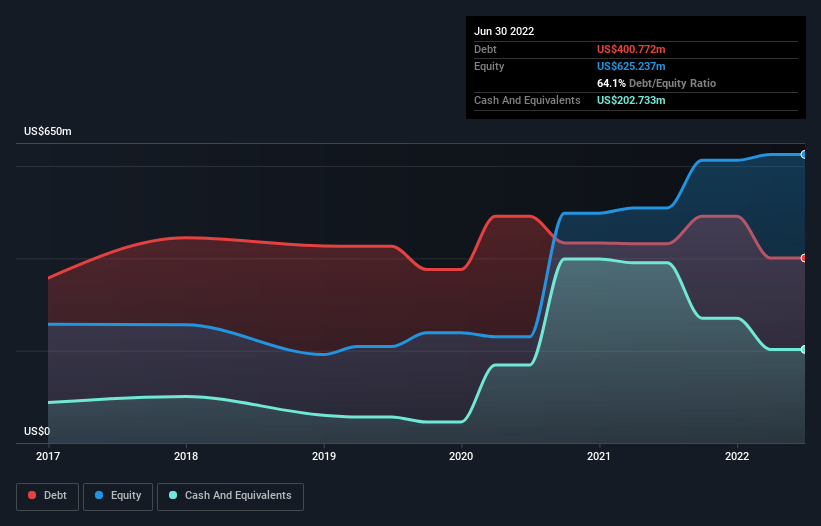Click the 64.1% Debt/Equity Ratio text

point(656,83)
